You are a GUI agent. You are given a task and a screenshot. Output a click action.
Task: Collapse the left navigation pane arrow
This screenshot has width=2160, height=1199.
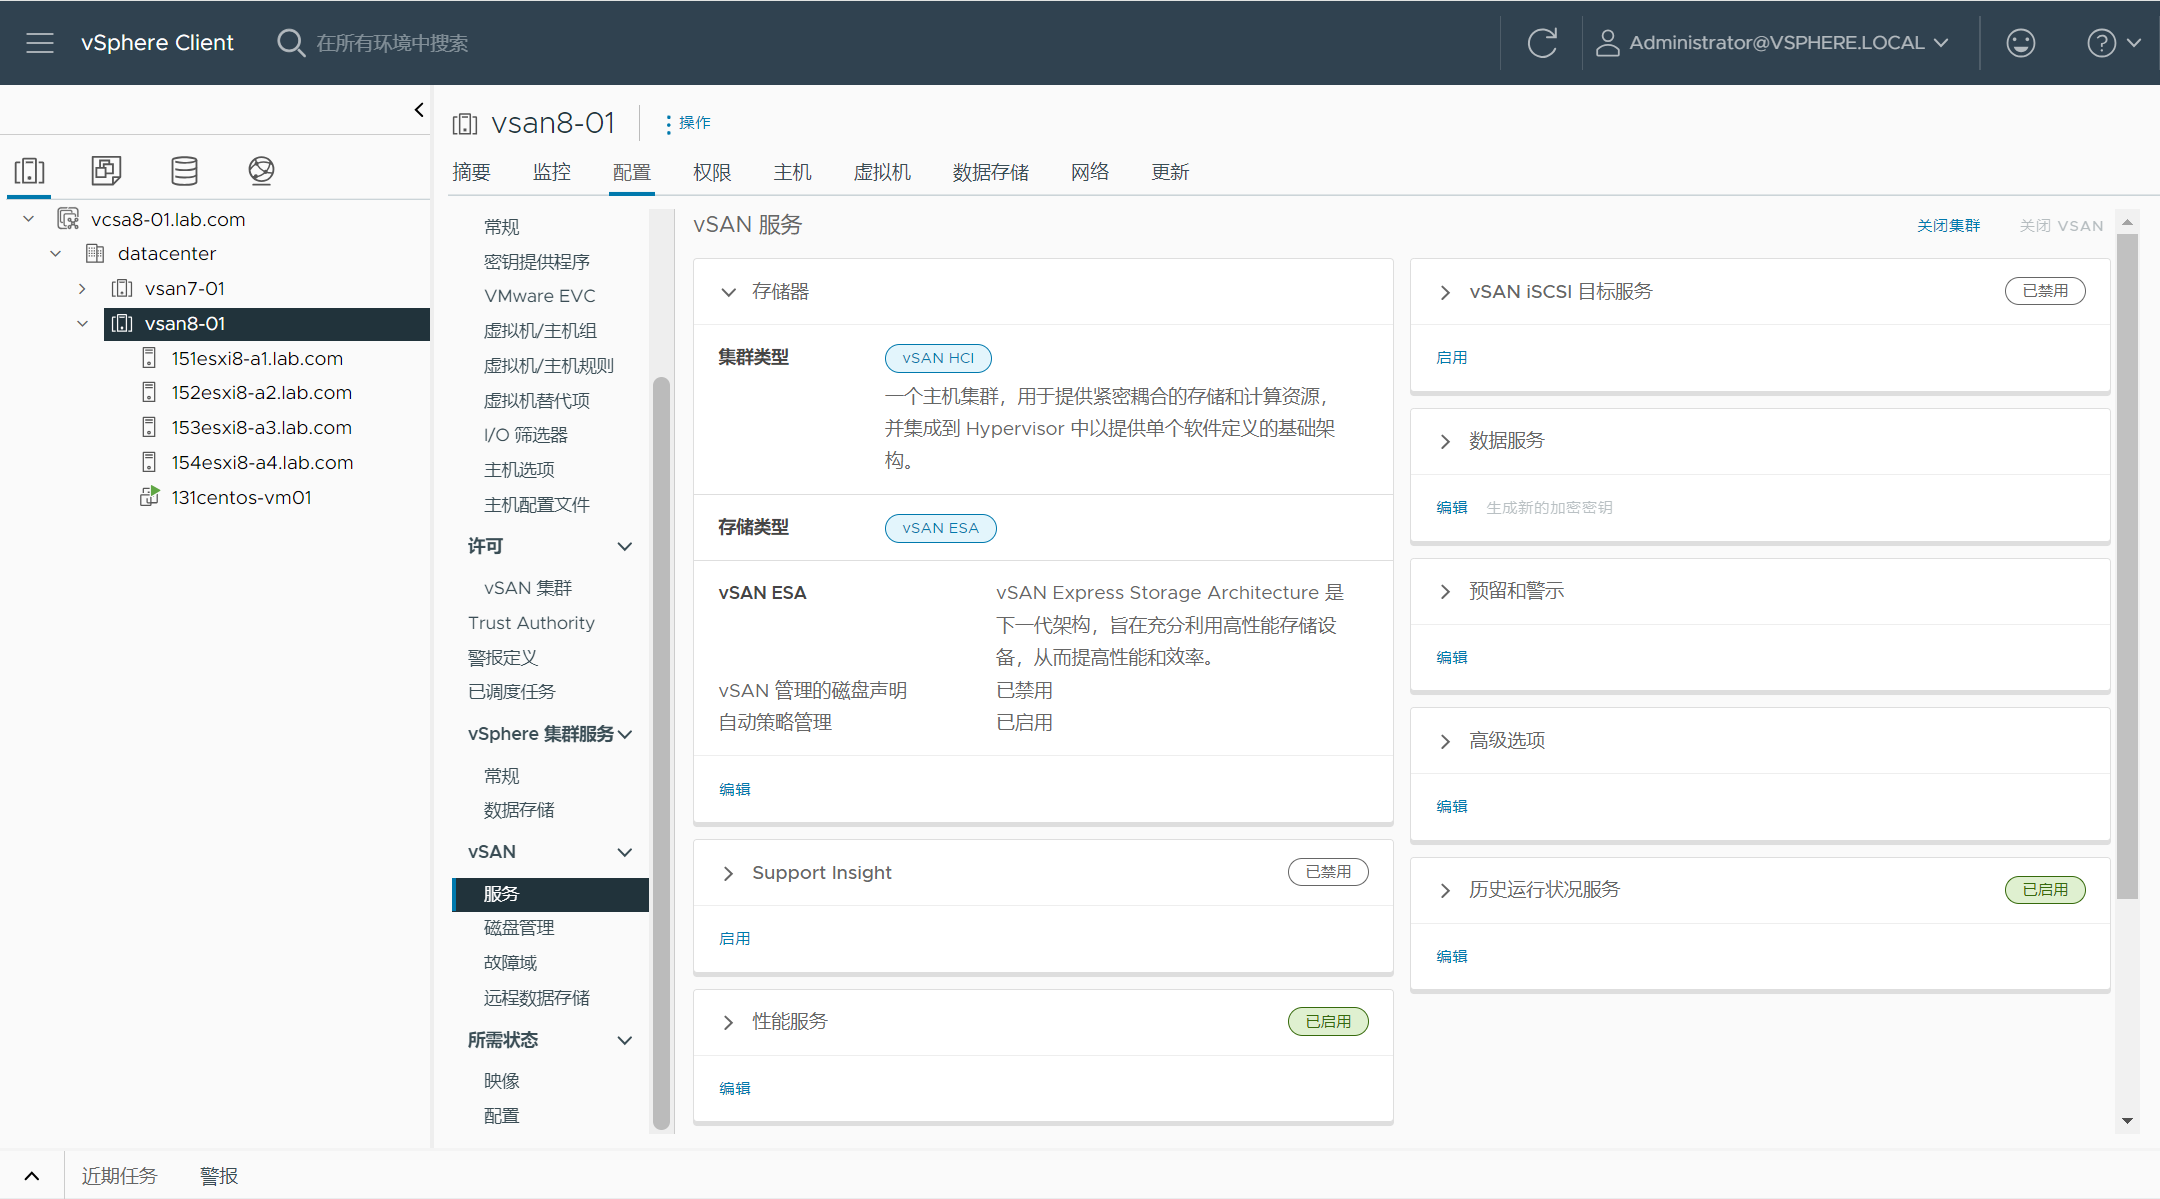419,110
